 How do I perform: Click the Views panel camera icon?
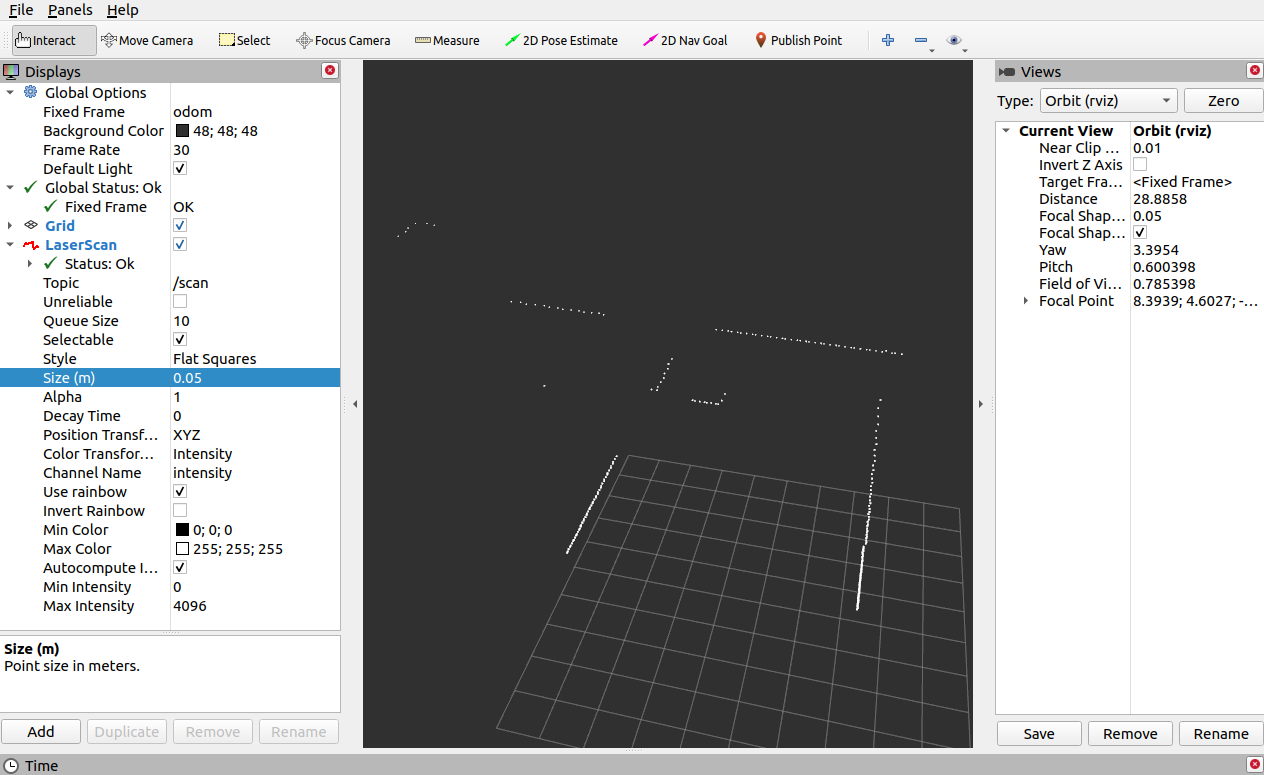tap(1008, 72)
